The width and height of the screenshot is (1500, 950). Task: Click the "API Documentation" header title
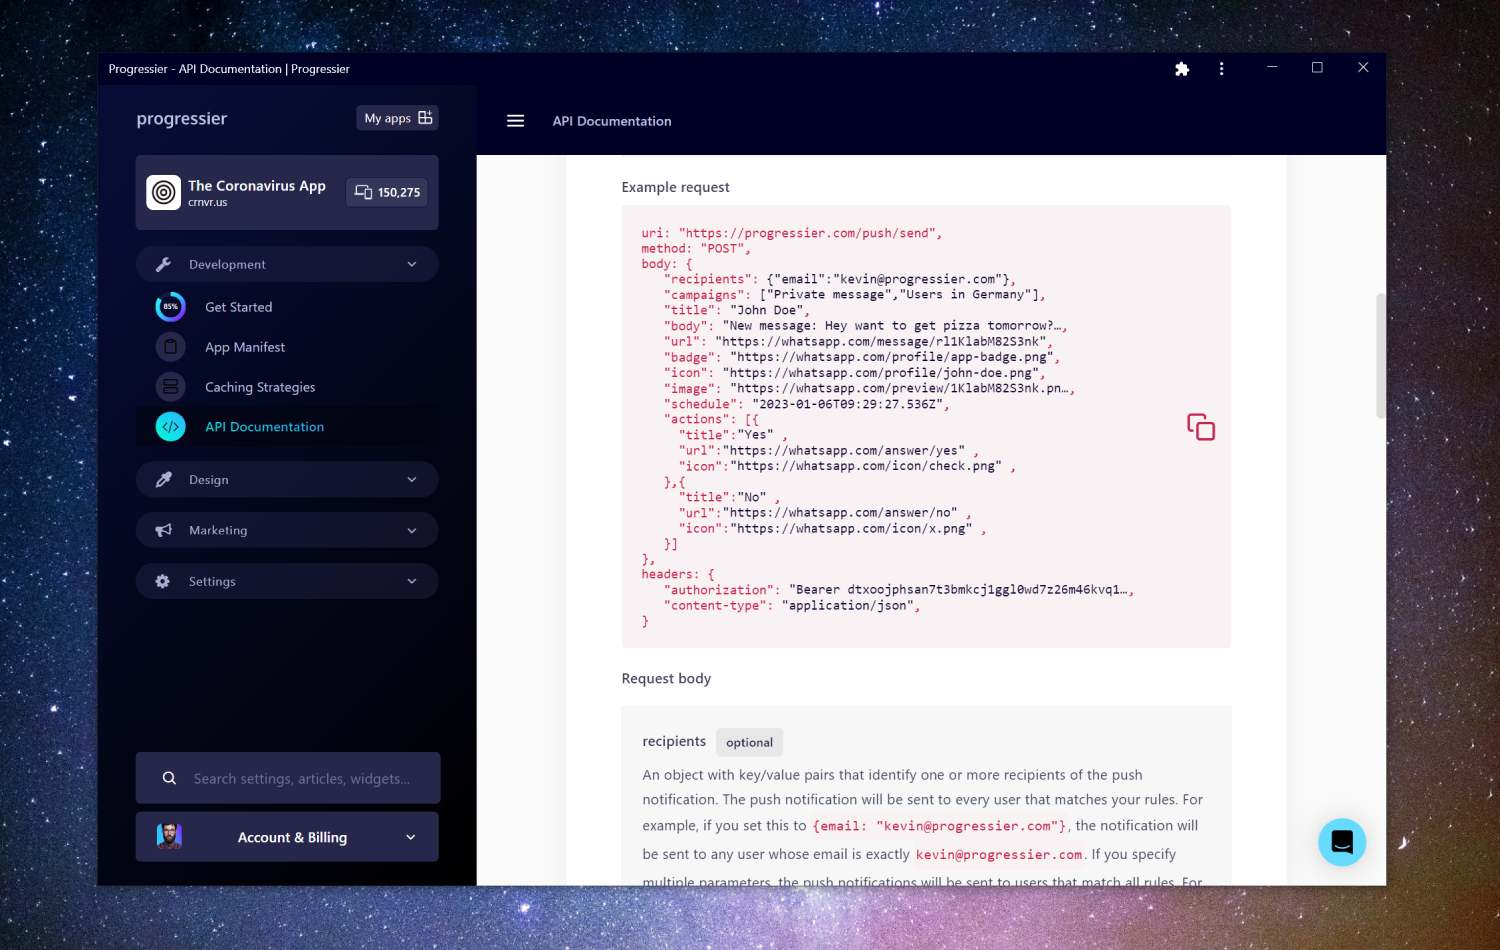[612, 121]
